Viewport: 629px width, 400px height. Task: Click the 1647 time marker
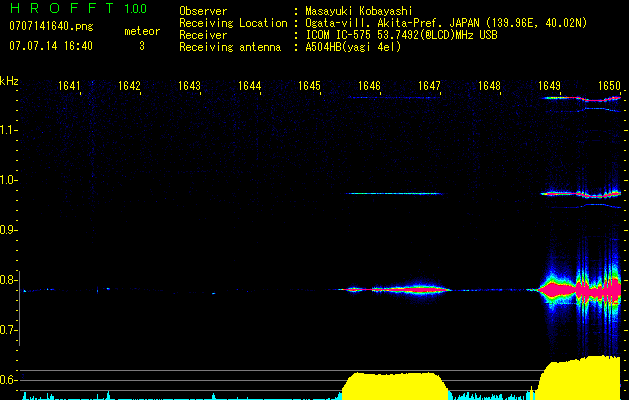(429, 86)
